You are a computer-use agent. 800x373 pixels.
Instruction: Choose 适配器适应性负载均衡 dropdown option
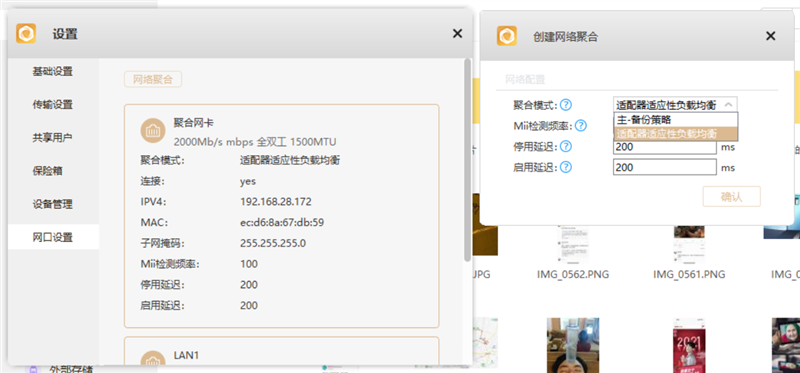[x=676, y=134]
